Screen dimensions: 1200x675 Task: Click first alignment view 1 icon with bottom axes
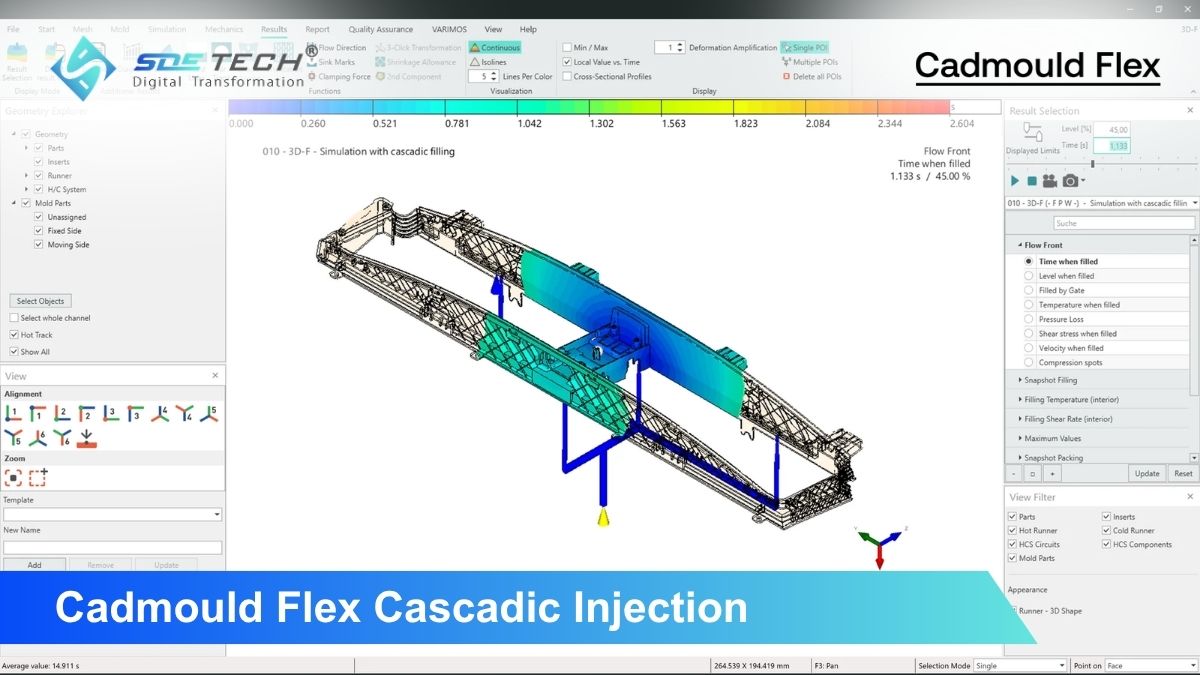point(13,413)
